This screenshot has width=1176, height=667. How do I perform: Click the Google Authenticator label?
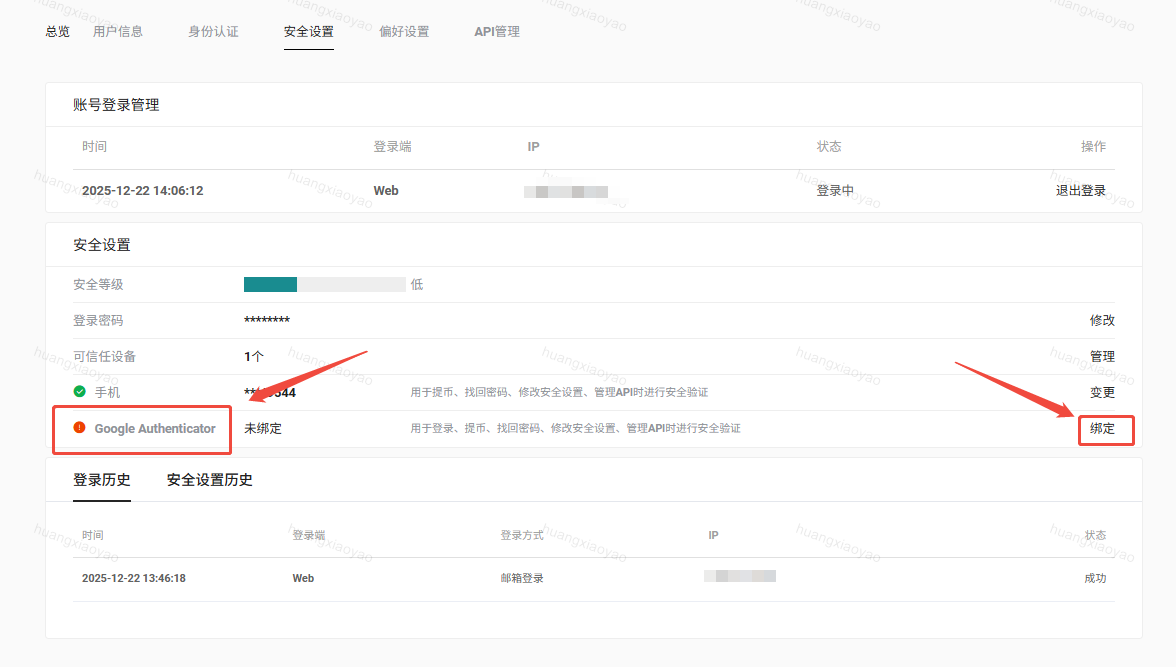click(155, 428)
